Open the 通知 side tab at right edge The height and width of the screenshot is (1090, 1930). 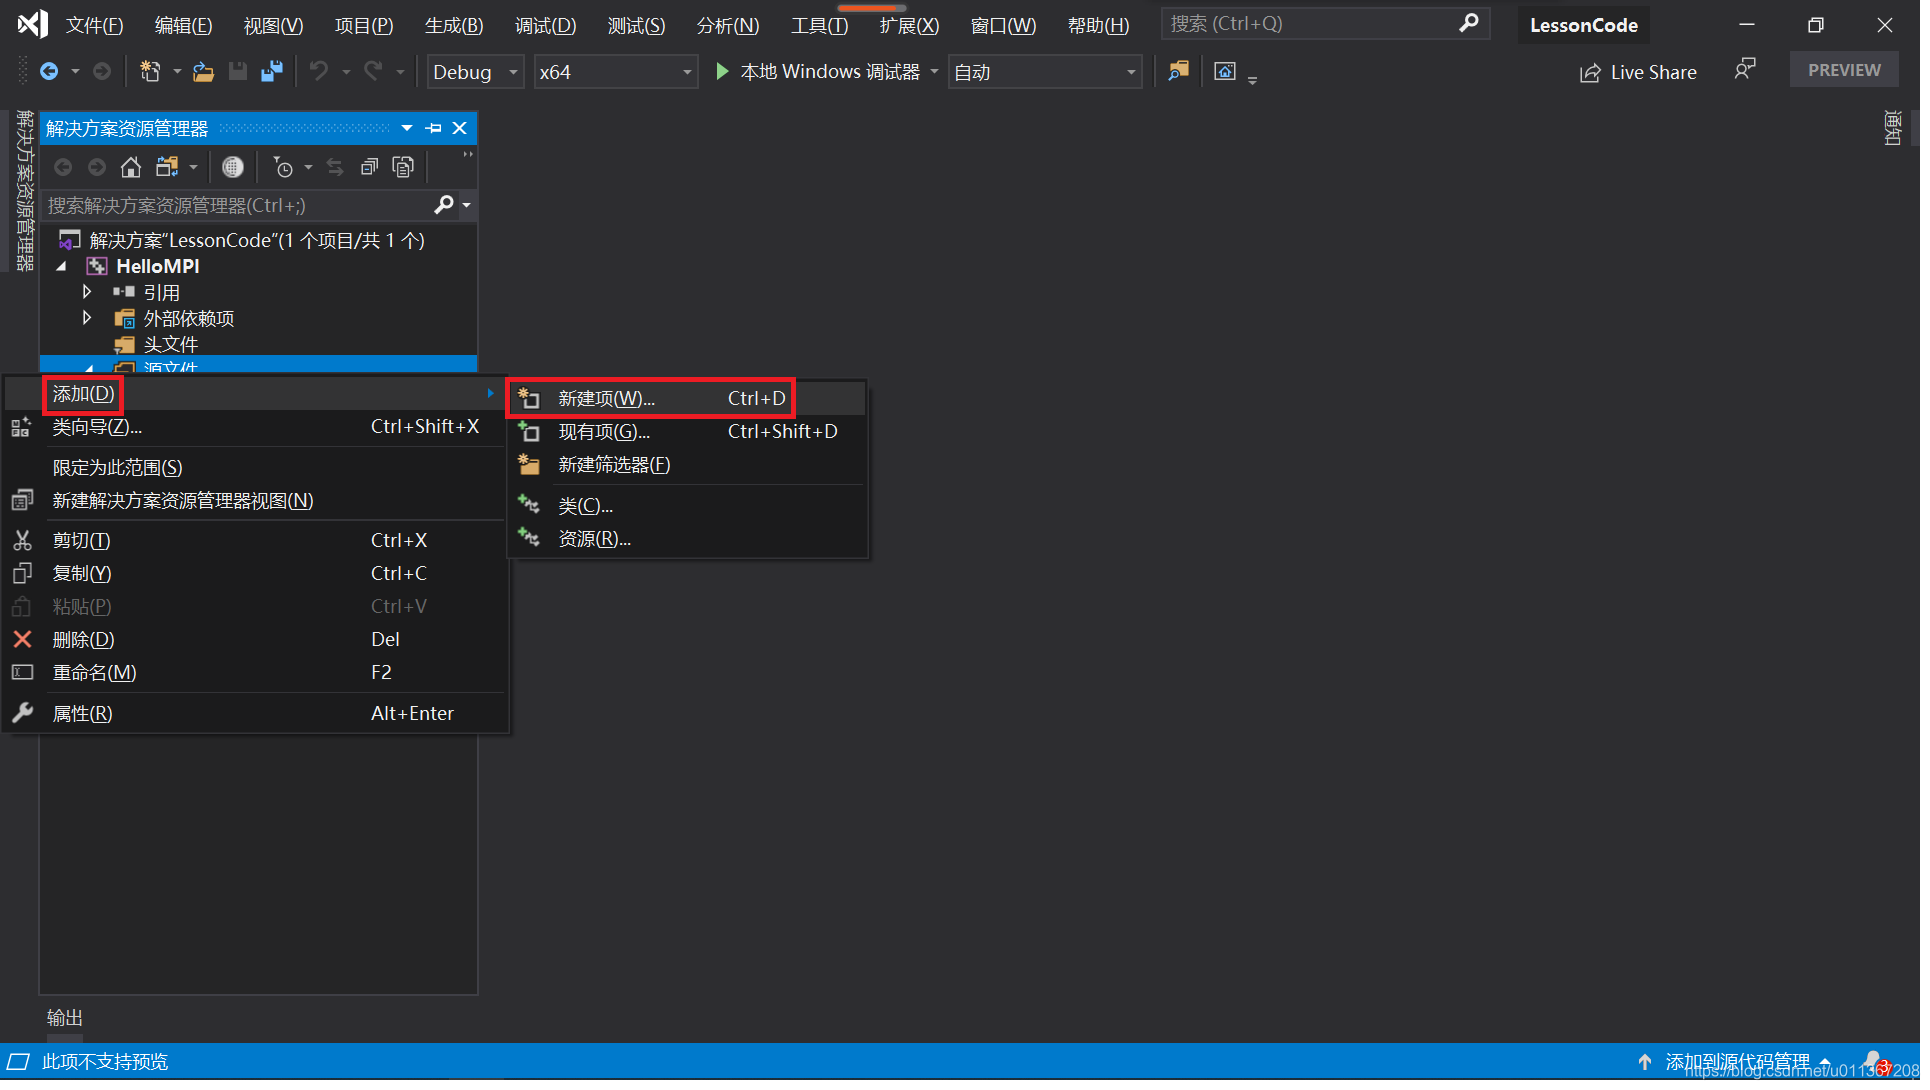[1893, 128]
